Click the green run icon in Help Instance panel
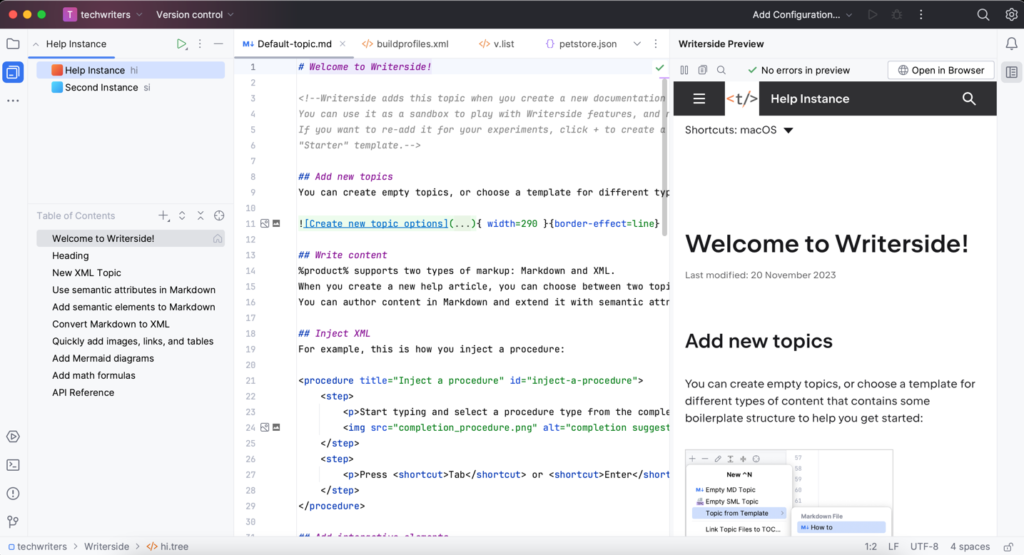Viewport: 1024px width, 555px height. coord(181,44)
